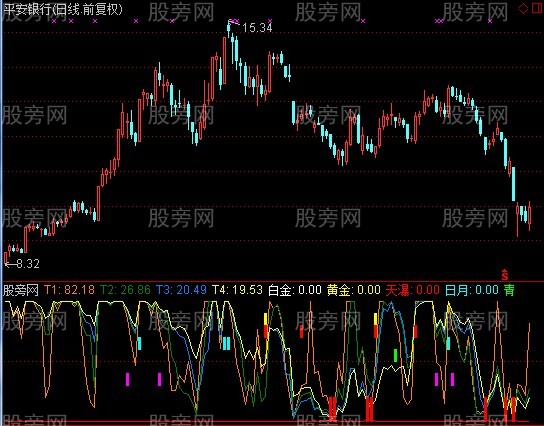The height and width of the screenshot is (426, 544).
Task: Click the 天瀑: 0.00 indicator value
Action: 413,290
